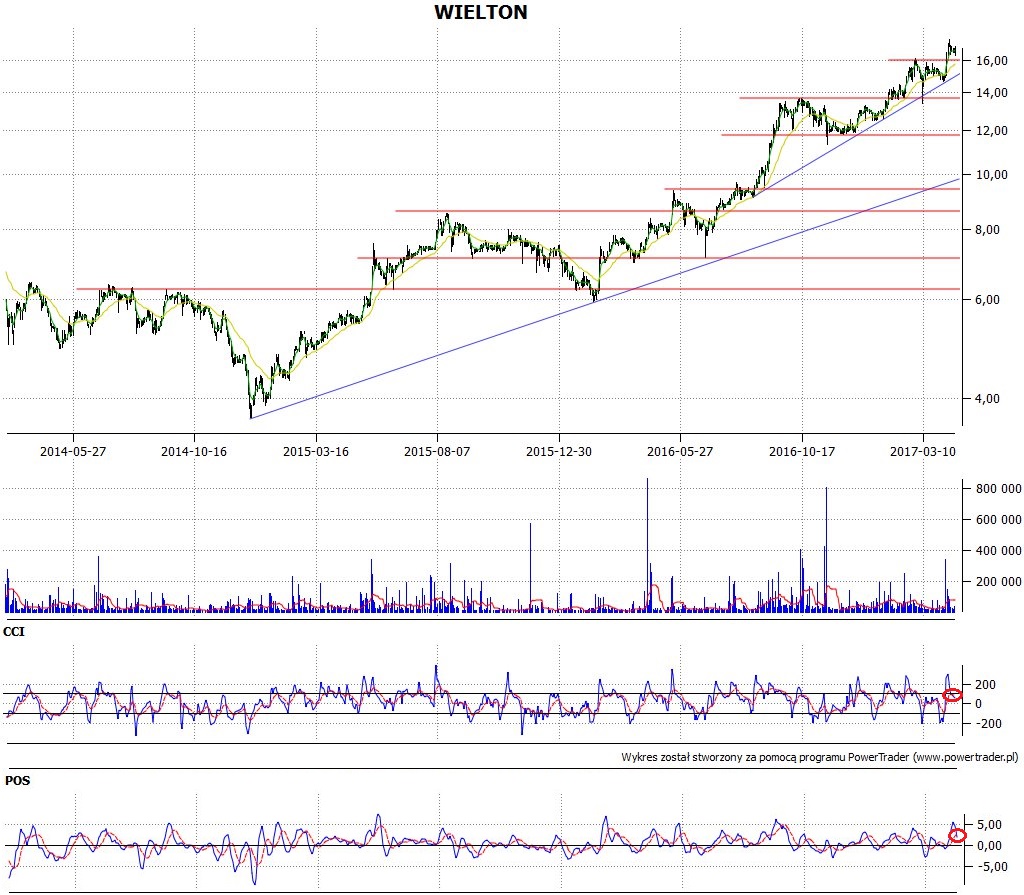The image size is (1024, 895).
Task: Select the 16,00 price axis label
Action: click(991, 61)
